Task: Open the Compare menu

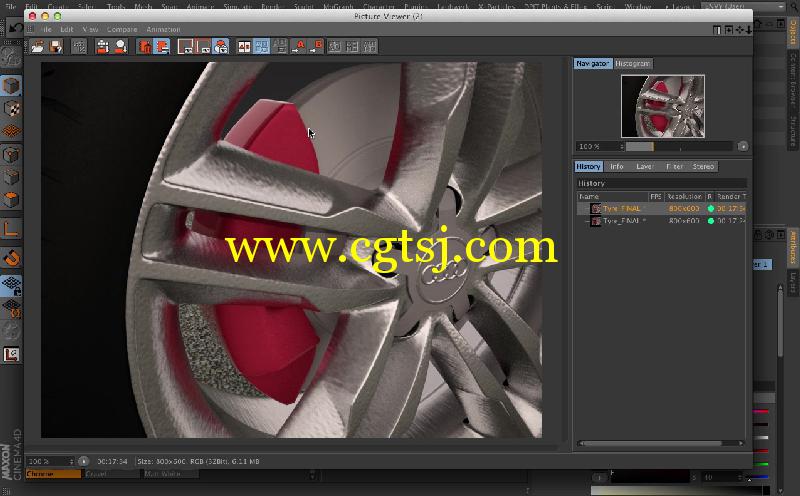Action: (122, 30)
